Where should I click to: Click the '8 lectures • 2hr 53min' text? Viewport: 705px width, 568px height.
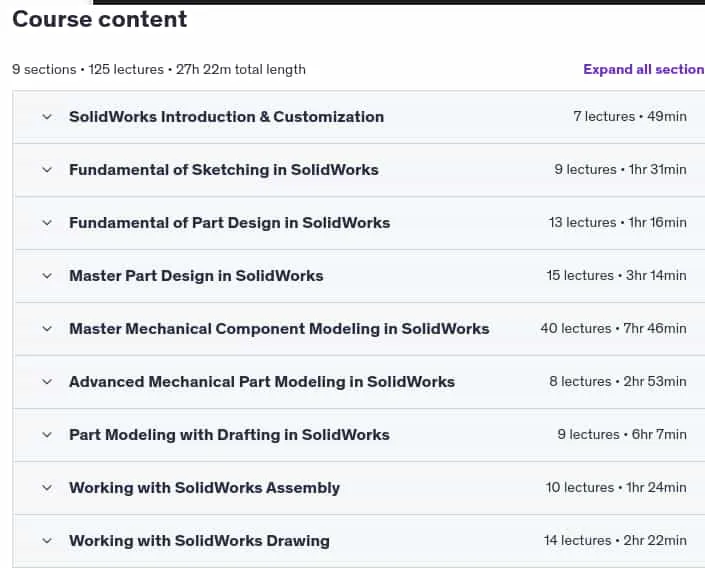(x=618, y=382)
